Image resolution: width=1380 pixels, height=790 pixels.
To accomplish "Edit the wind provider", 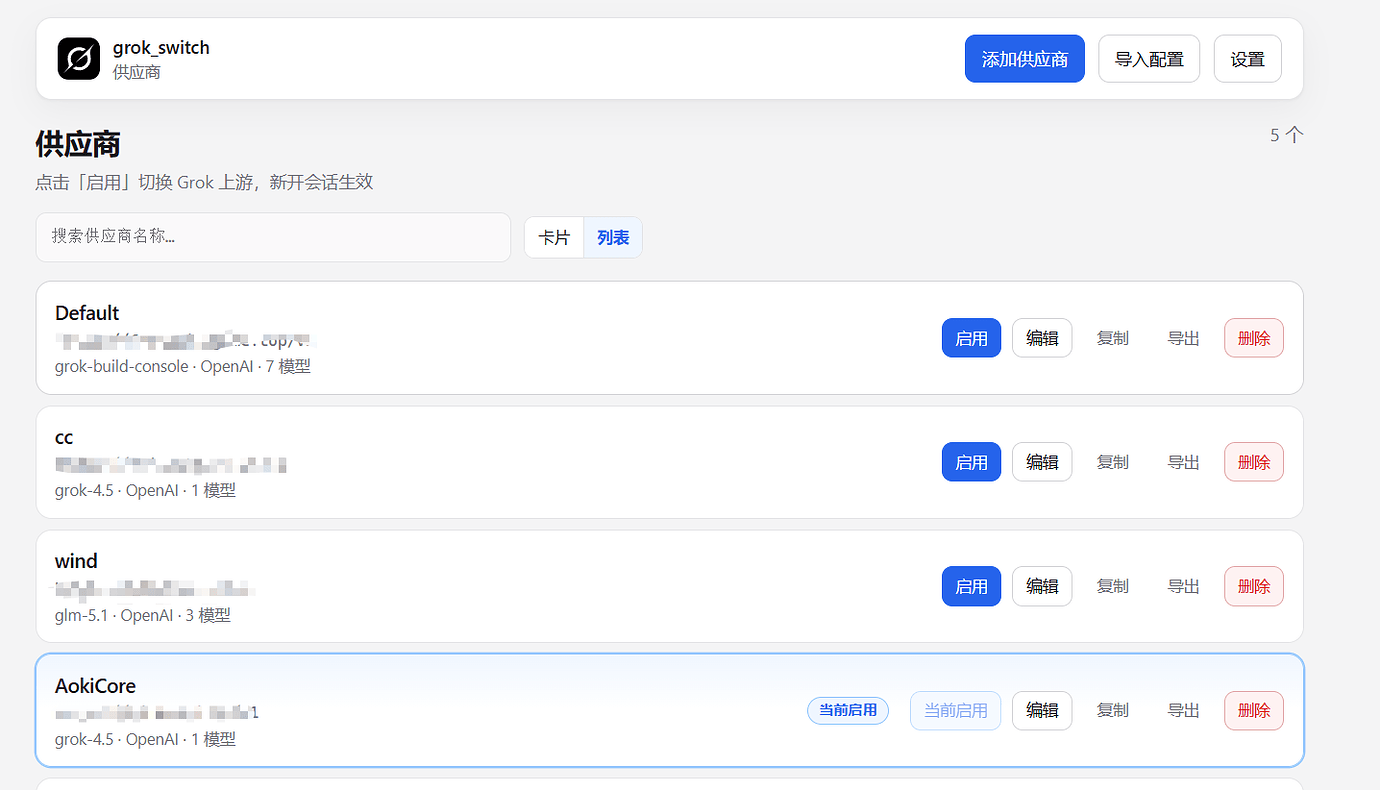I will click(x=1042, y=586).
